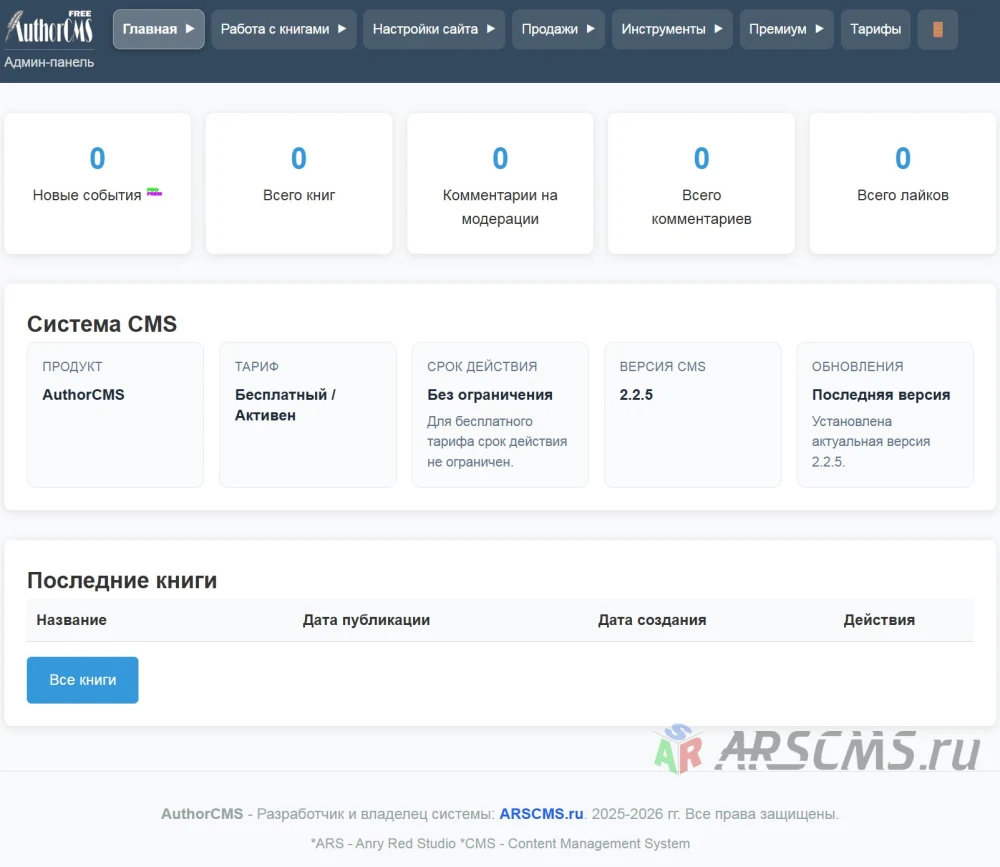This screenshot has width=1000, height=867.
Task: Expand the Инструменты menu
Action: point(672,29)
